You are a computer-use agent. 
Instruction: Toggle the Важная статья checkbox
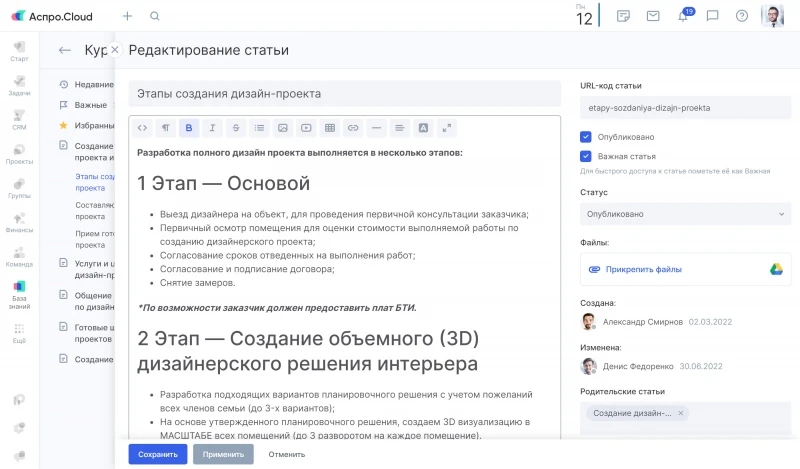(586, 156)
